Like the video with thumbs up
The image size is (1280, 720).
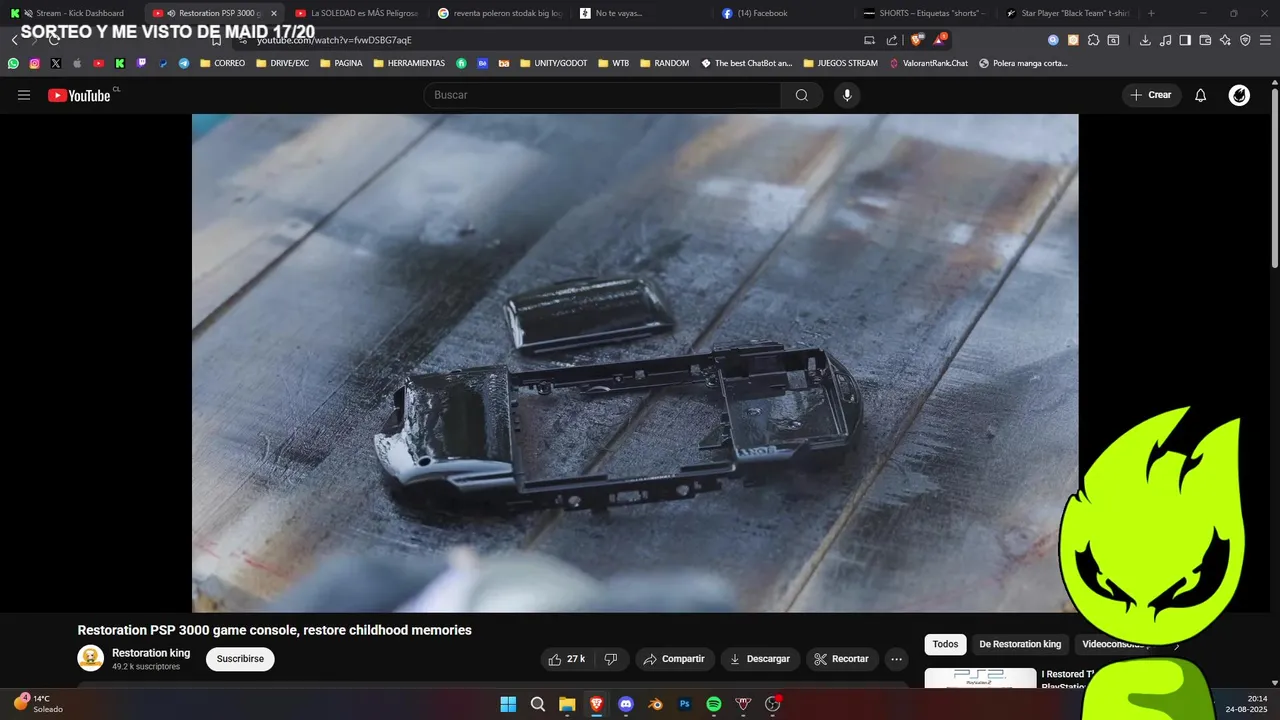(566, 659)
